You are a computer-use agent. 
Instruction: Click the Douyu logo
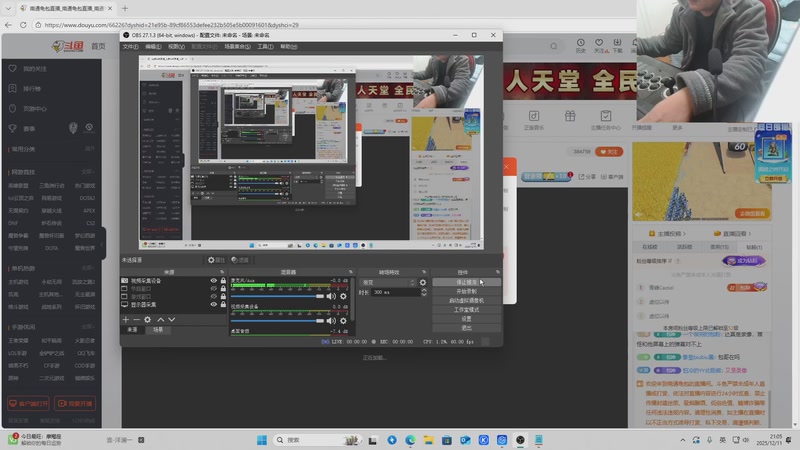click(x=68, y=46)
